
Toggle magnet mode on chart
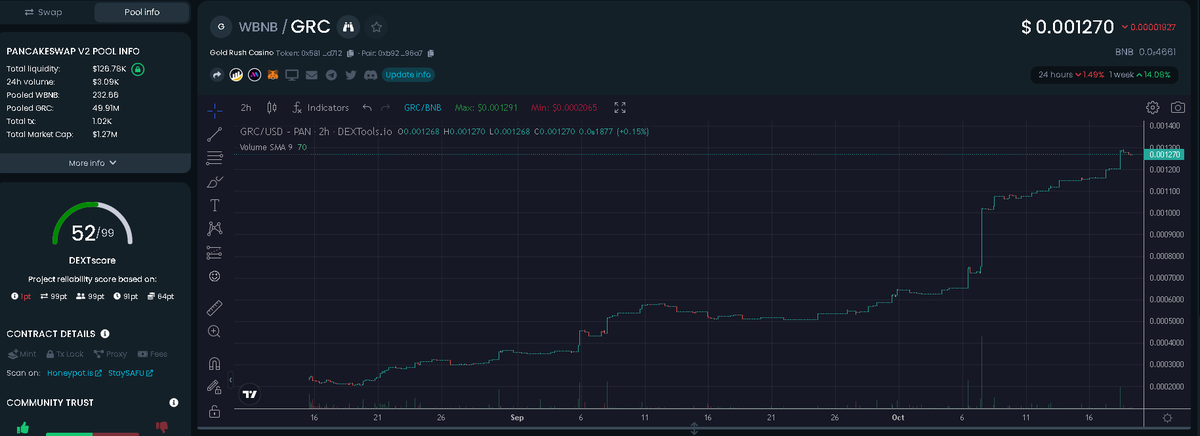[214, 363]
